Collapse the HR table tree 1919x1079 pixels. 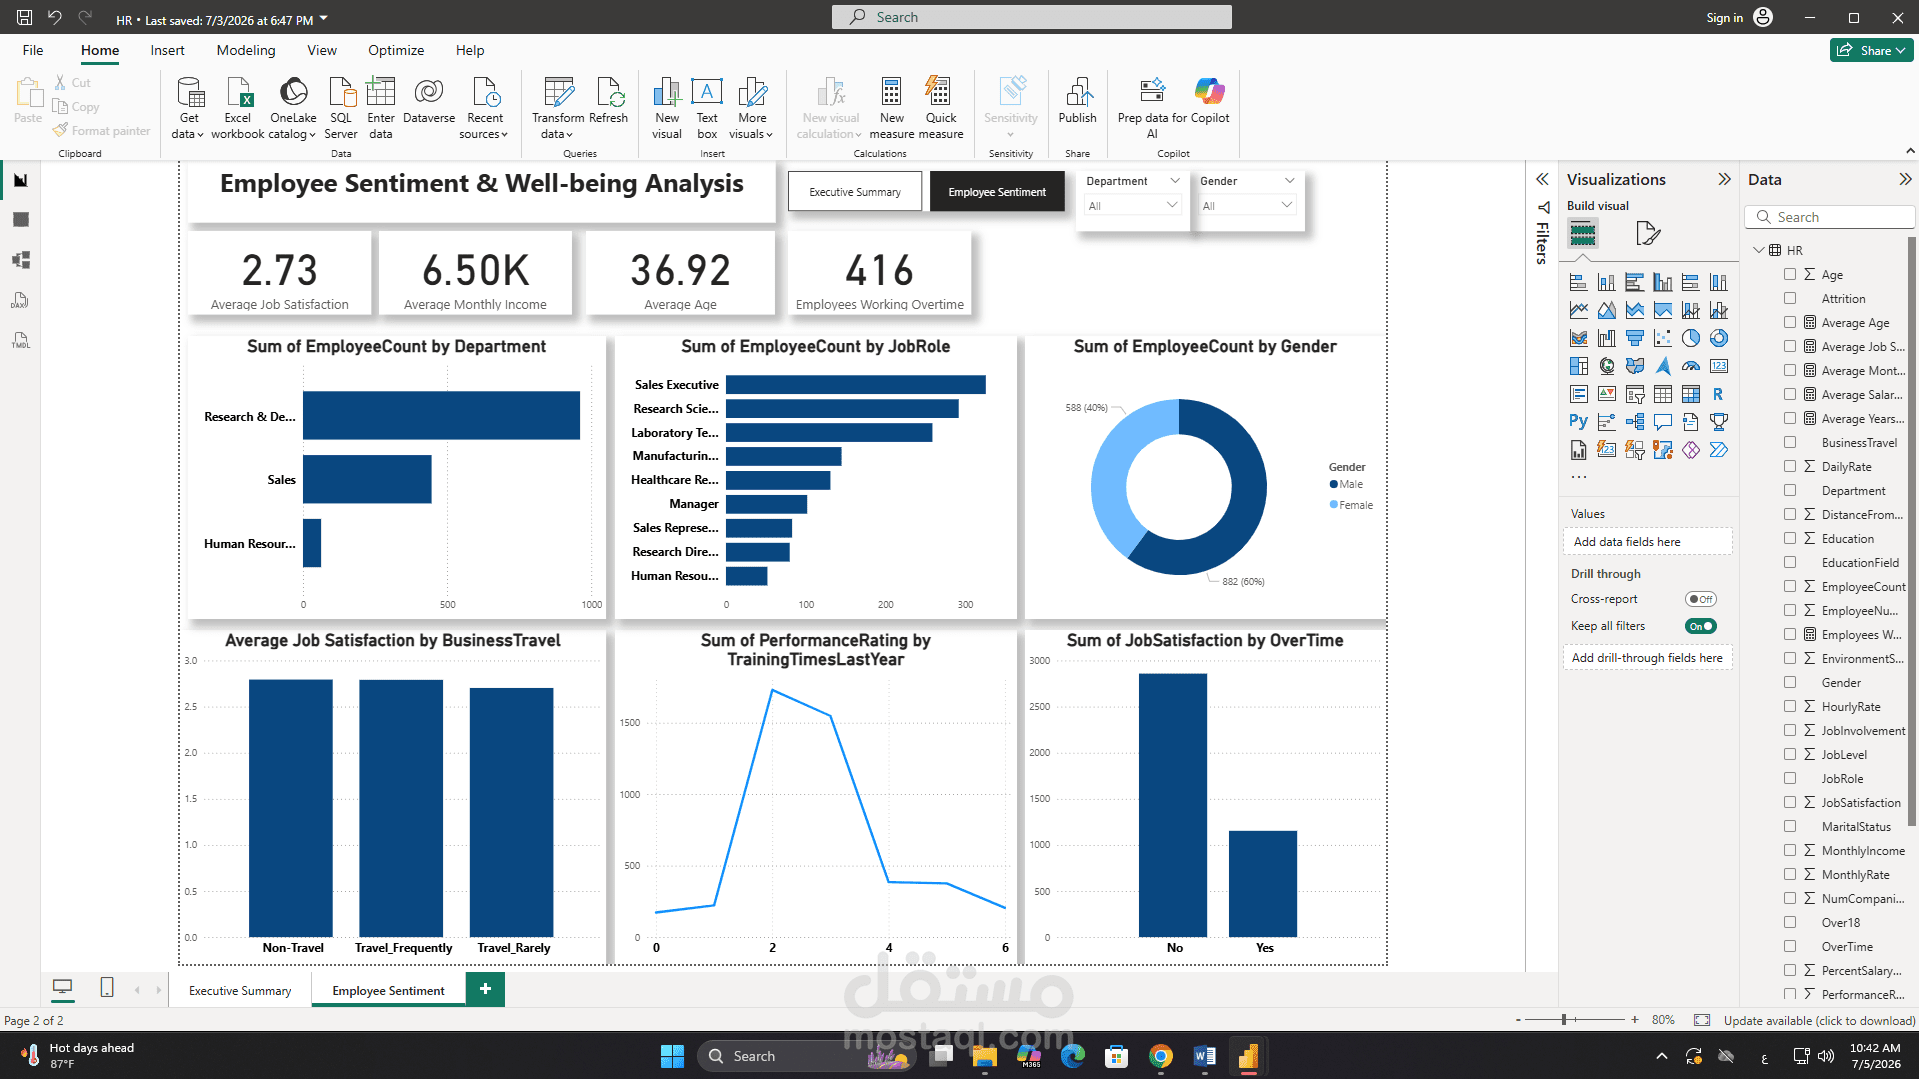[x=1759, y=250]
